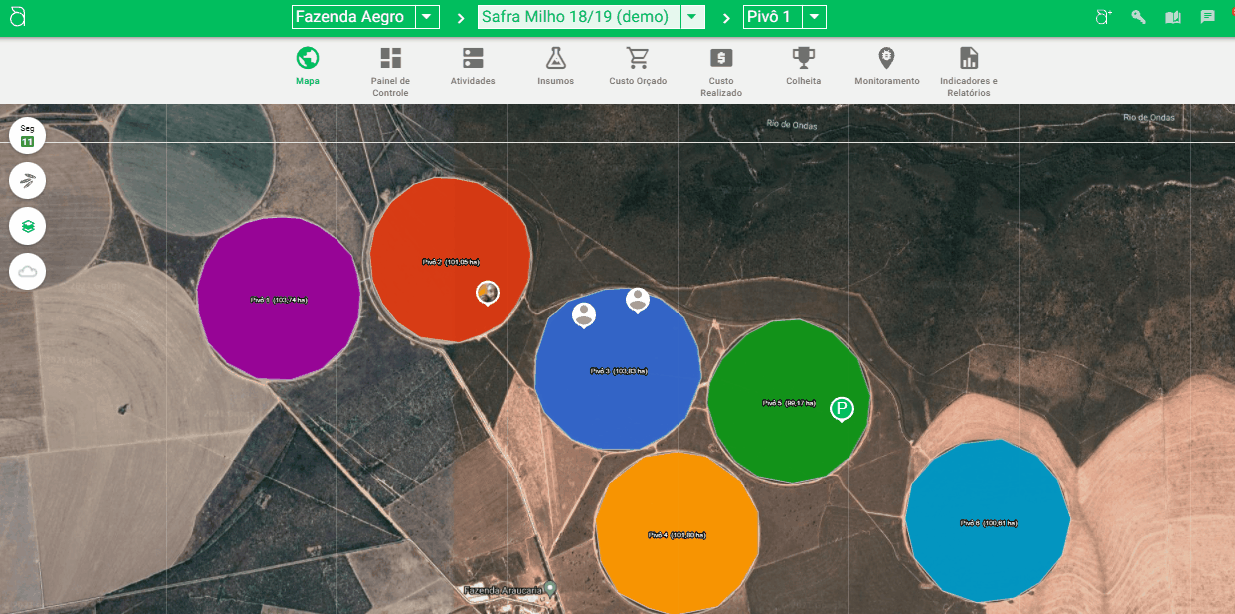Expand the Safra Milho 18/19 season dropdown
1235x614 pixels.
[691, 17]
